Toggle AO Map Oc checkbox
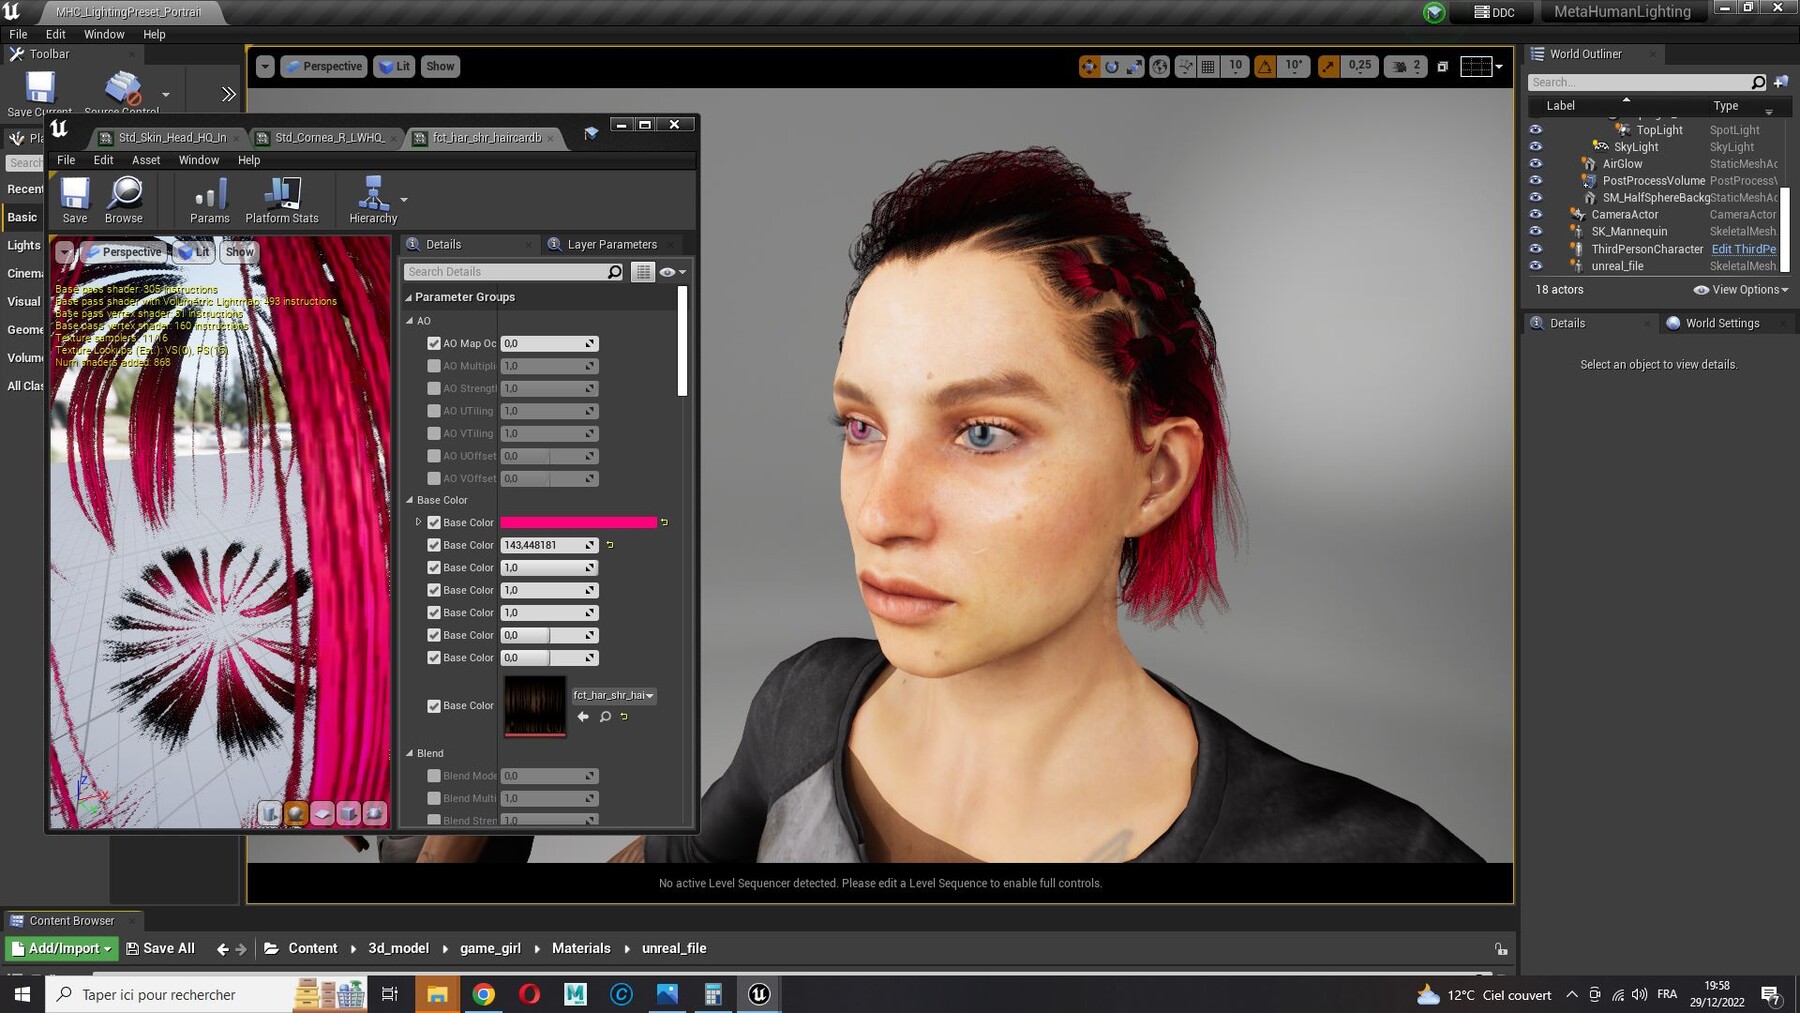 coord(434,343)
